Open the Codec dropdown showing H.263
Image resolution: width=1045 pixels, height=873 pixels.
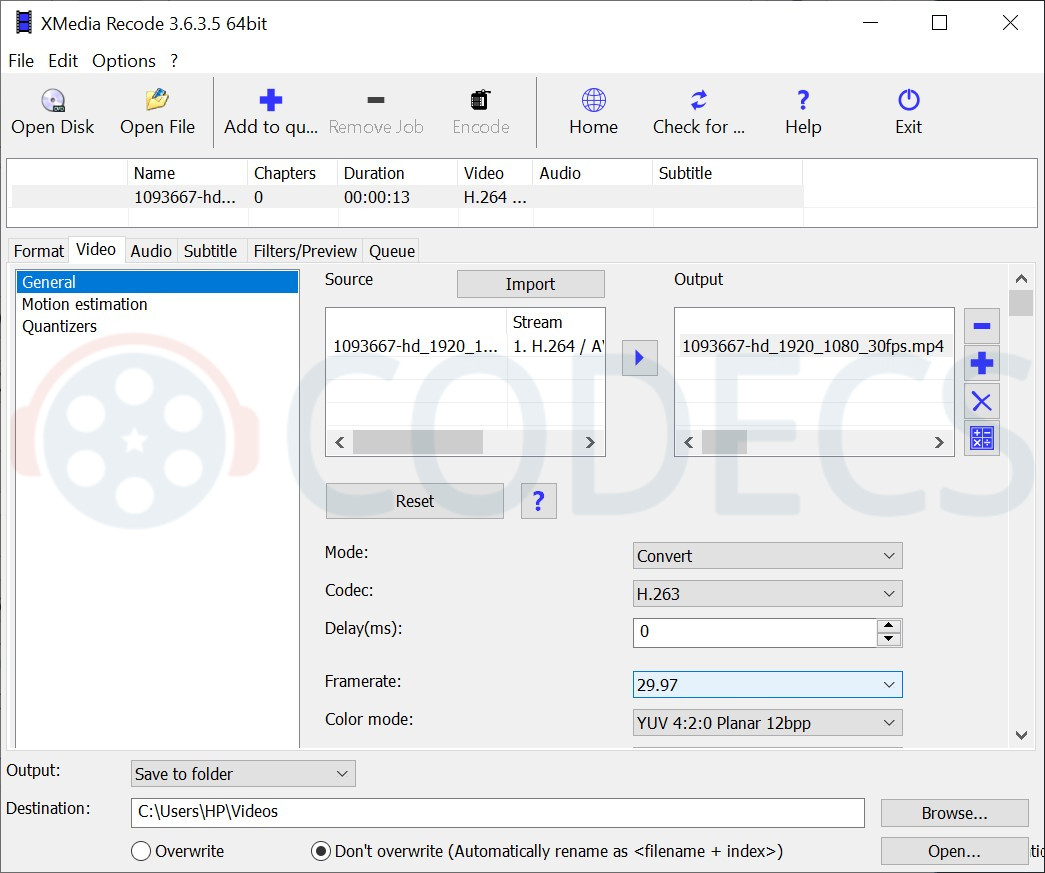(x=767, y=594)
